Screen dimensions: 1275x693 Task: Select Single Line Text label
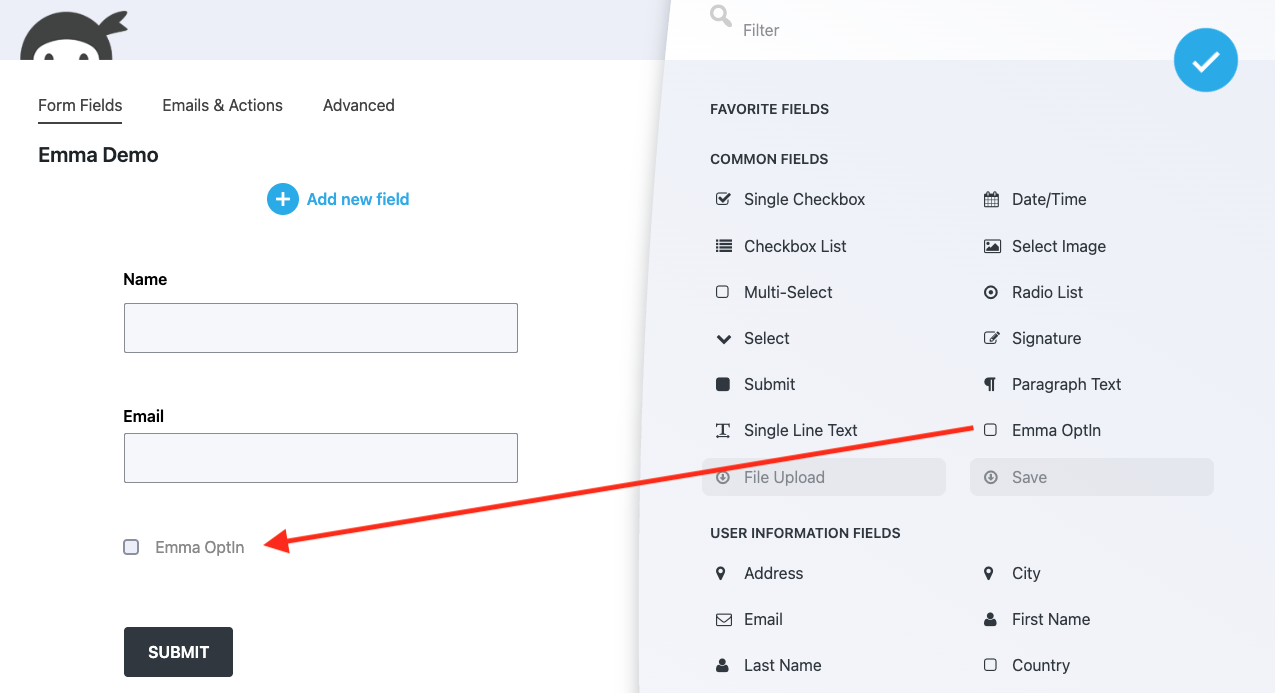click(x=801, y=430)
